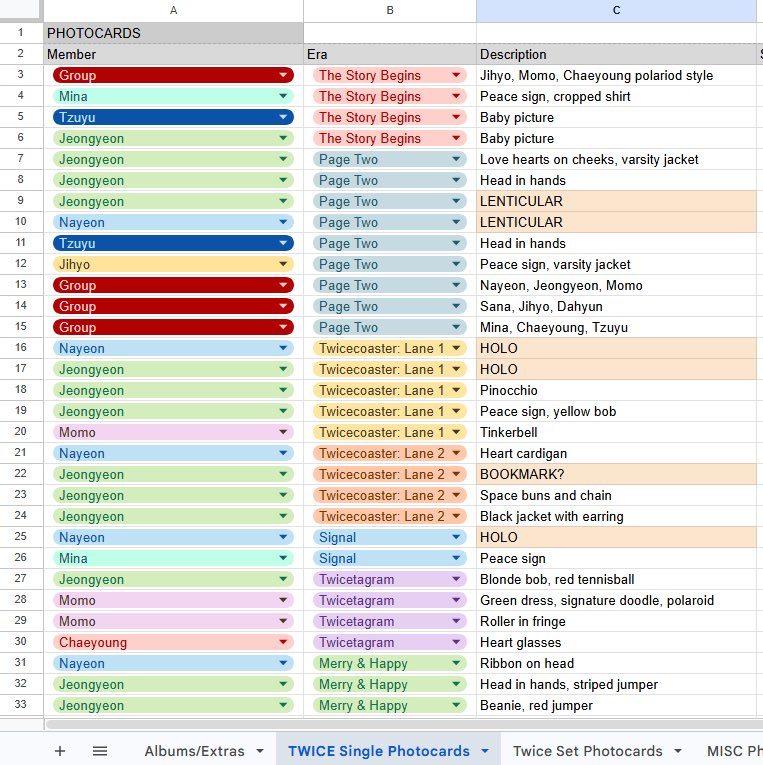Select cell 'Love hearts on cheeks, varsity jacket'
Screen dimensions: 763x765
(616, 159)
